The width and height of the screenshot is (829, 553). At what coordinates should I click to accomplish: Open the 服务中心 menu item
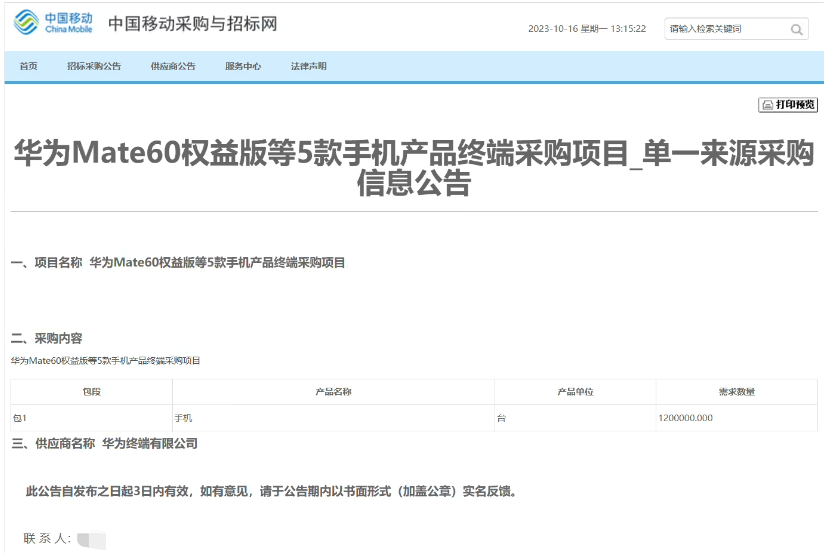pos(243,66)
